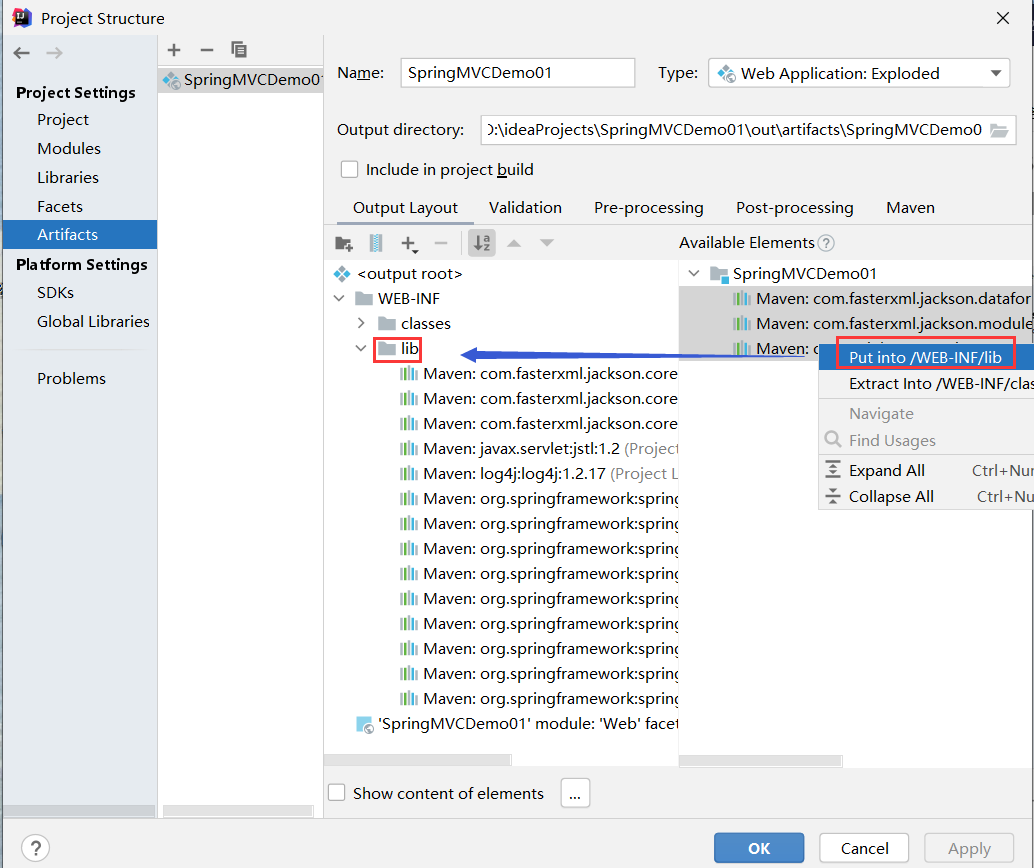Open the ellipsis options button

575,793
